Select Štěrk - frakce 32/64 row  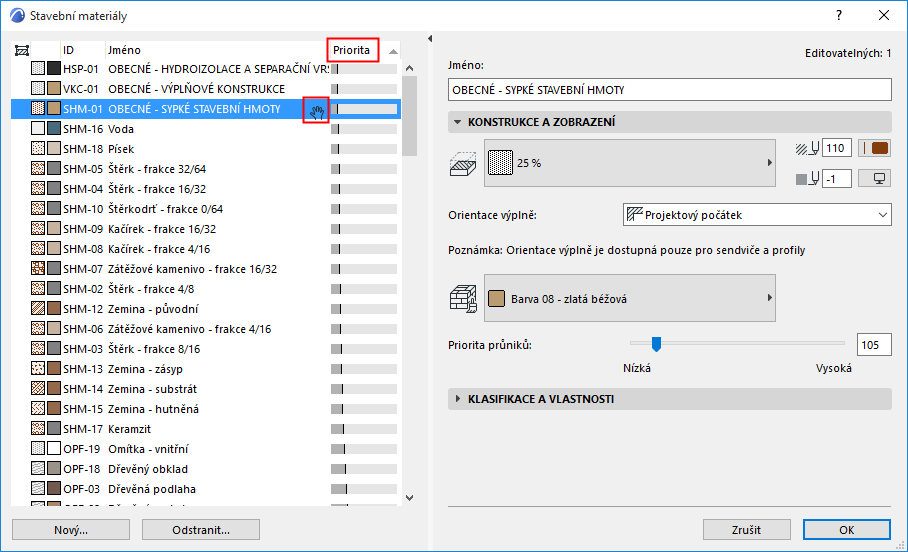[x=206, y=169]
